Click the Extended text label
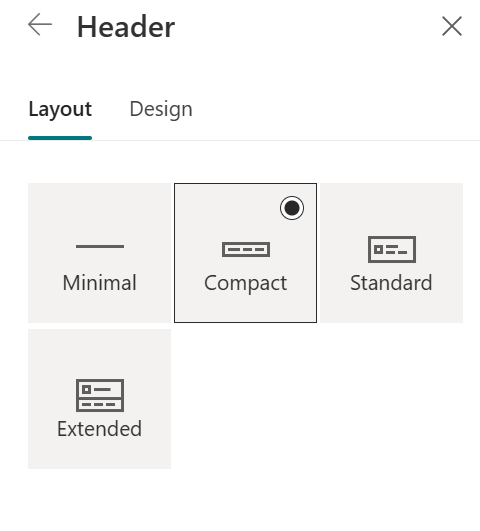Image resolution: width=480 pixels, height=531 pixels. [100, 429]
